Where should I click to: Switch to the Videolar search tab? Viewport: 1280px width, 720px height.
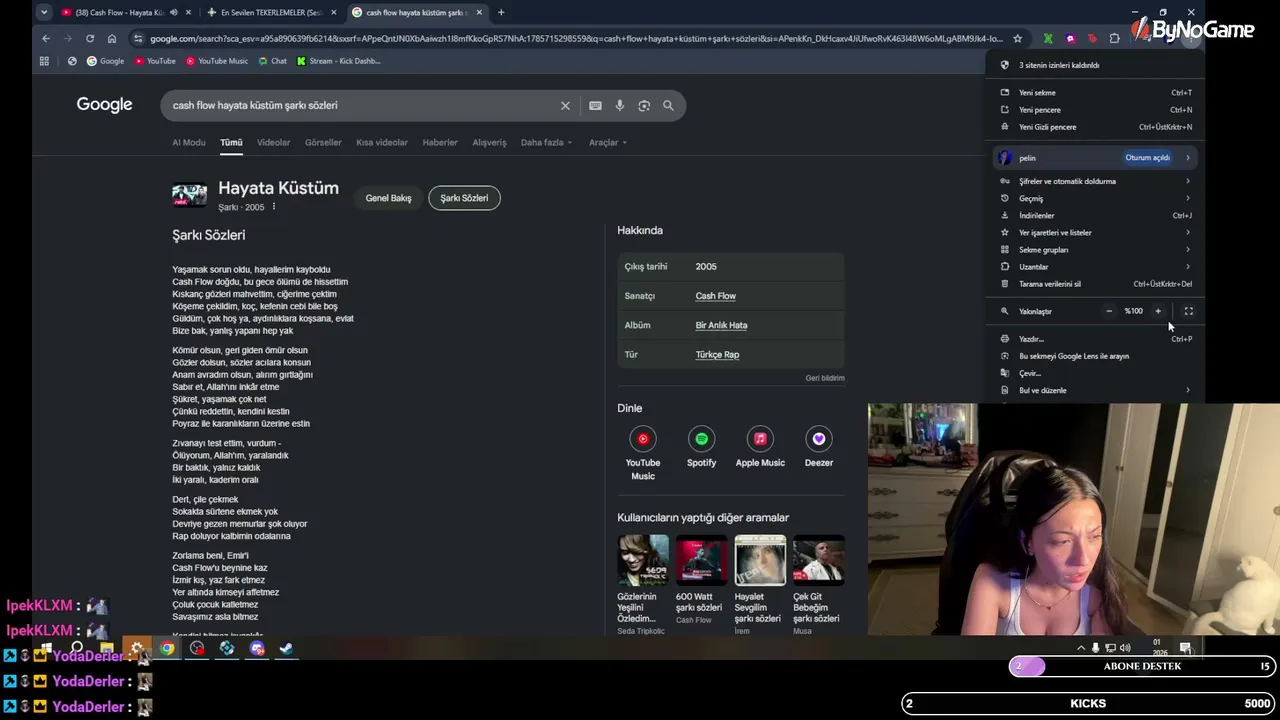pyautogui.click(x=273, y=142)
